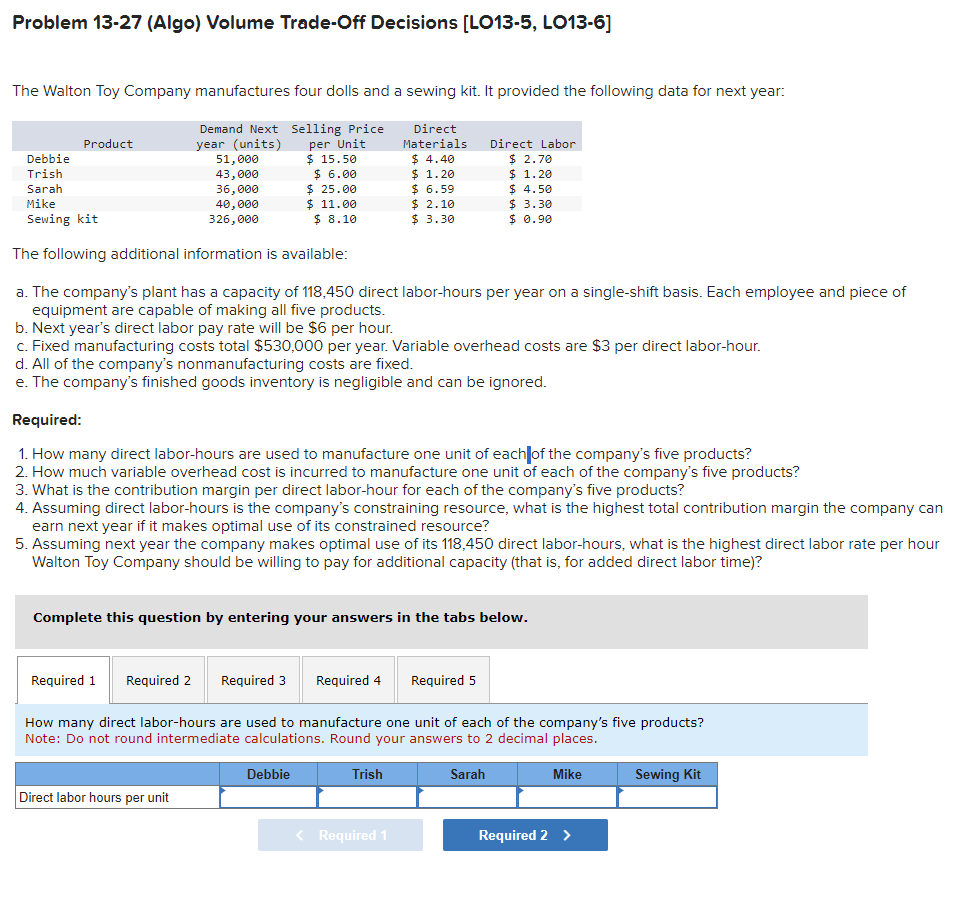Click the Sarah labor hours input cell
This screenshot has width=967, height=907.
pyautogui.click(x=467, y=798)
